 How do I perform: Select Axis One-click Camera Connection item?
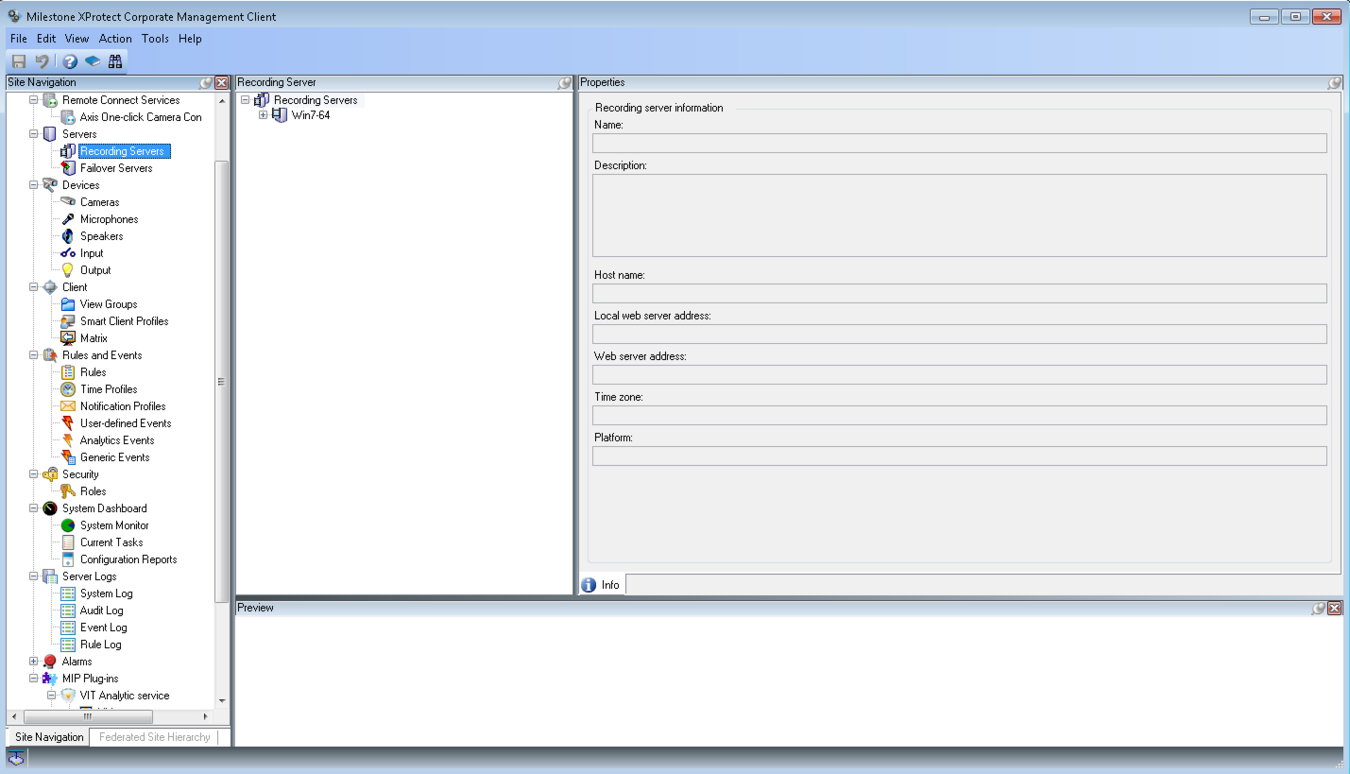point(140,117)
